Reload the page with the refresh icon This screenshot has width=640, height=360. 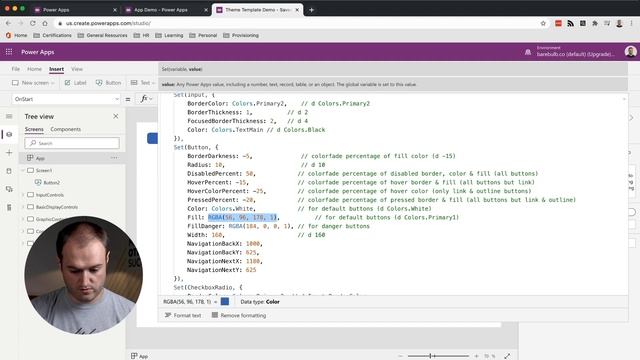[x=33, y=23]
